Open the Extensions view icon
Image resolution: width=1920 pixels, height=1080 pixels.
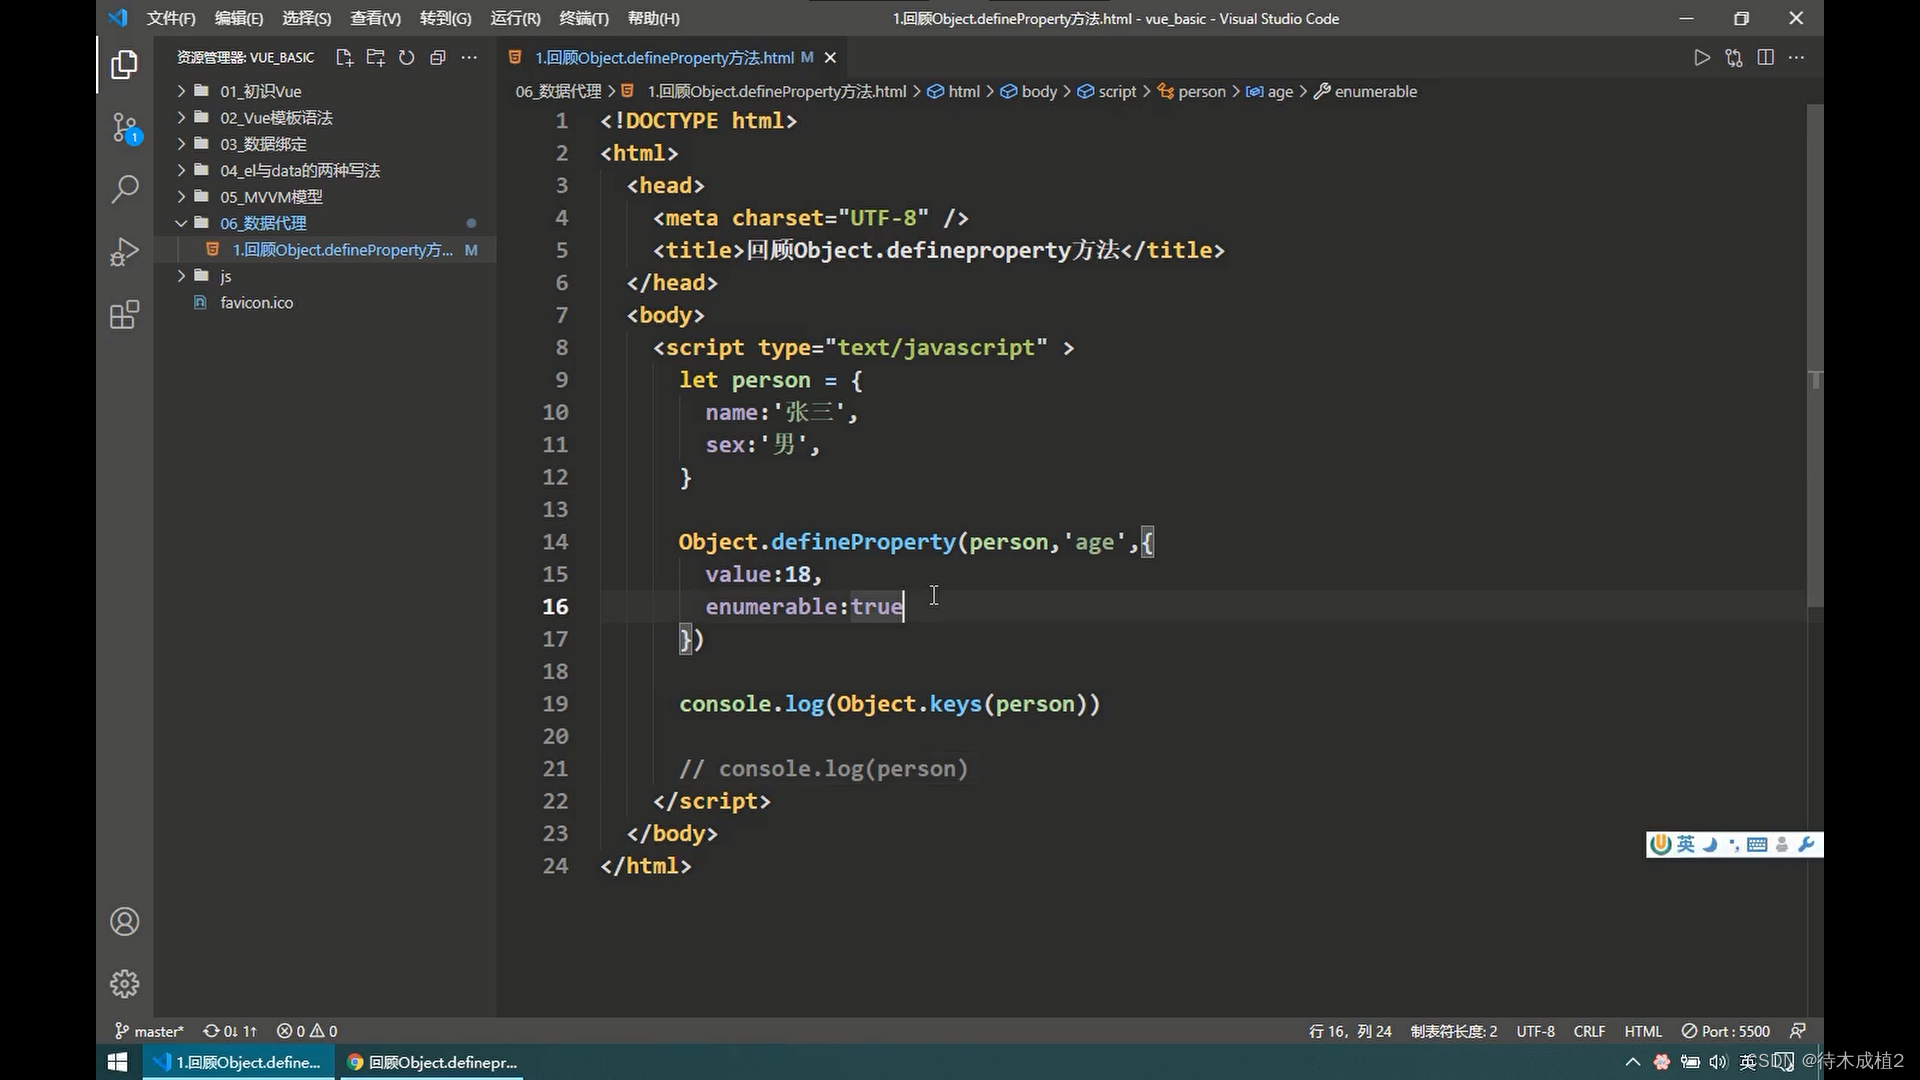[125, 315]
